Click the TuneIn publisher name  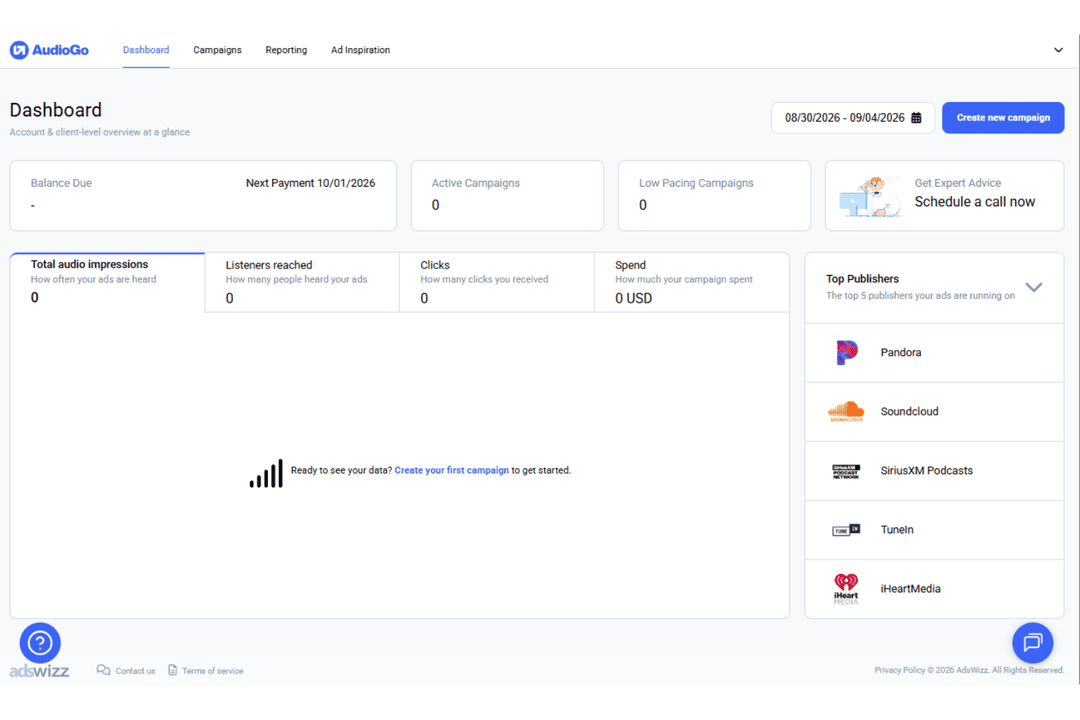point(897,530)
